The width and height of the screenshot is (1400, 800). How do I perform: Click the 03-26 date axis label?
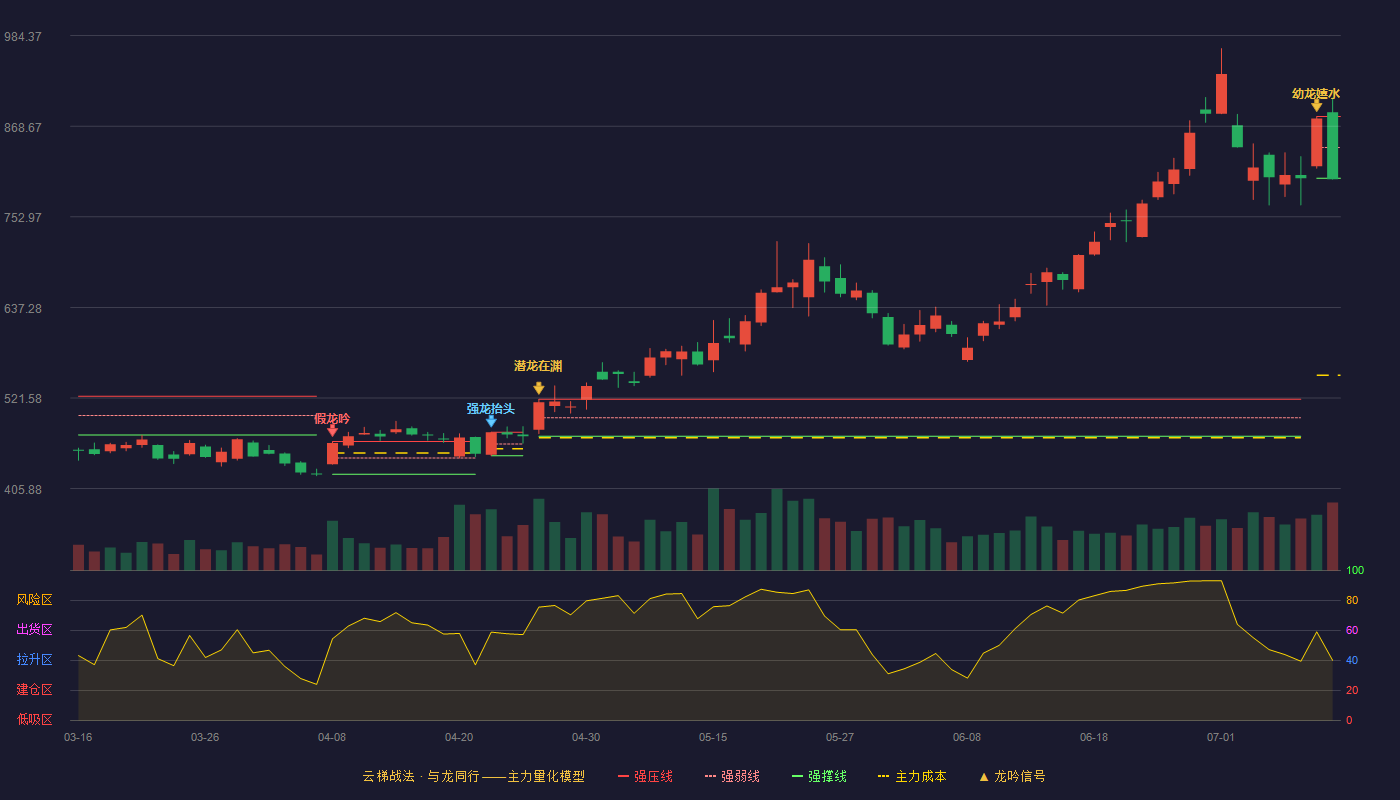point(205,737)
